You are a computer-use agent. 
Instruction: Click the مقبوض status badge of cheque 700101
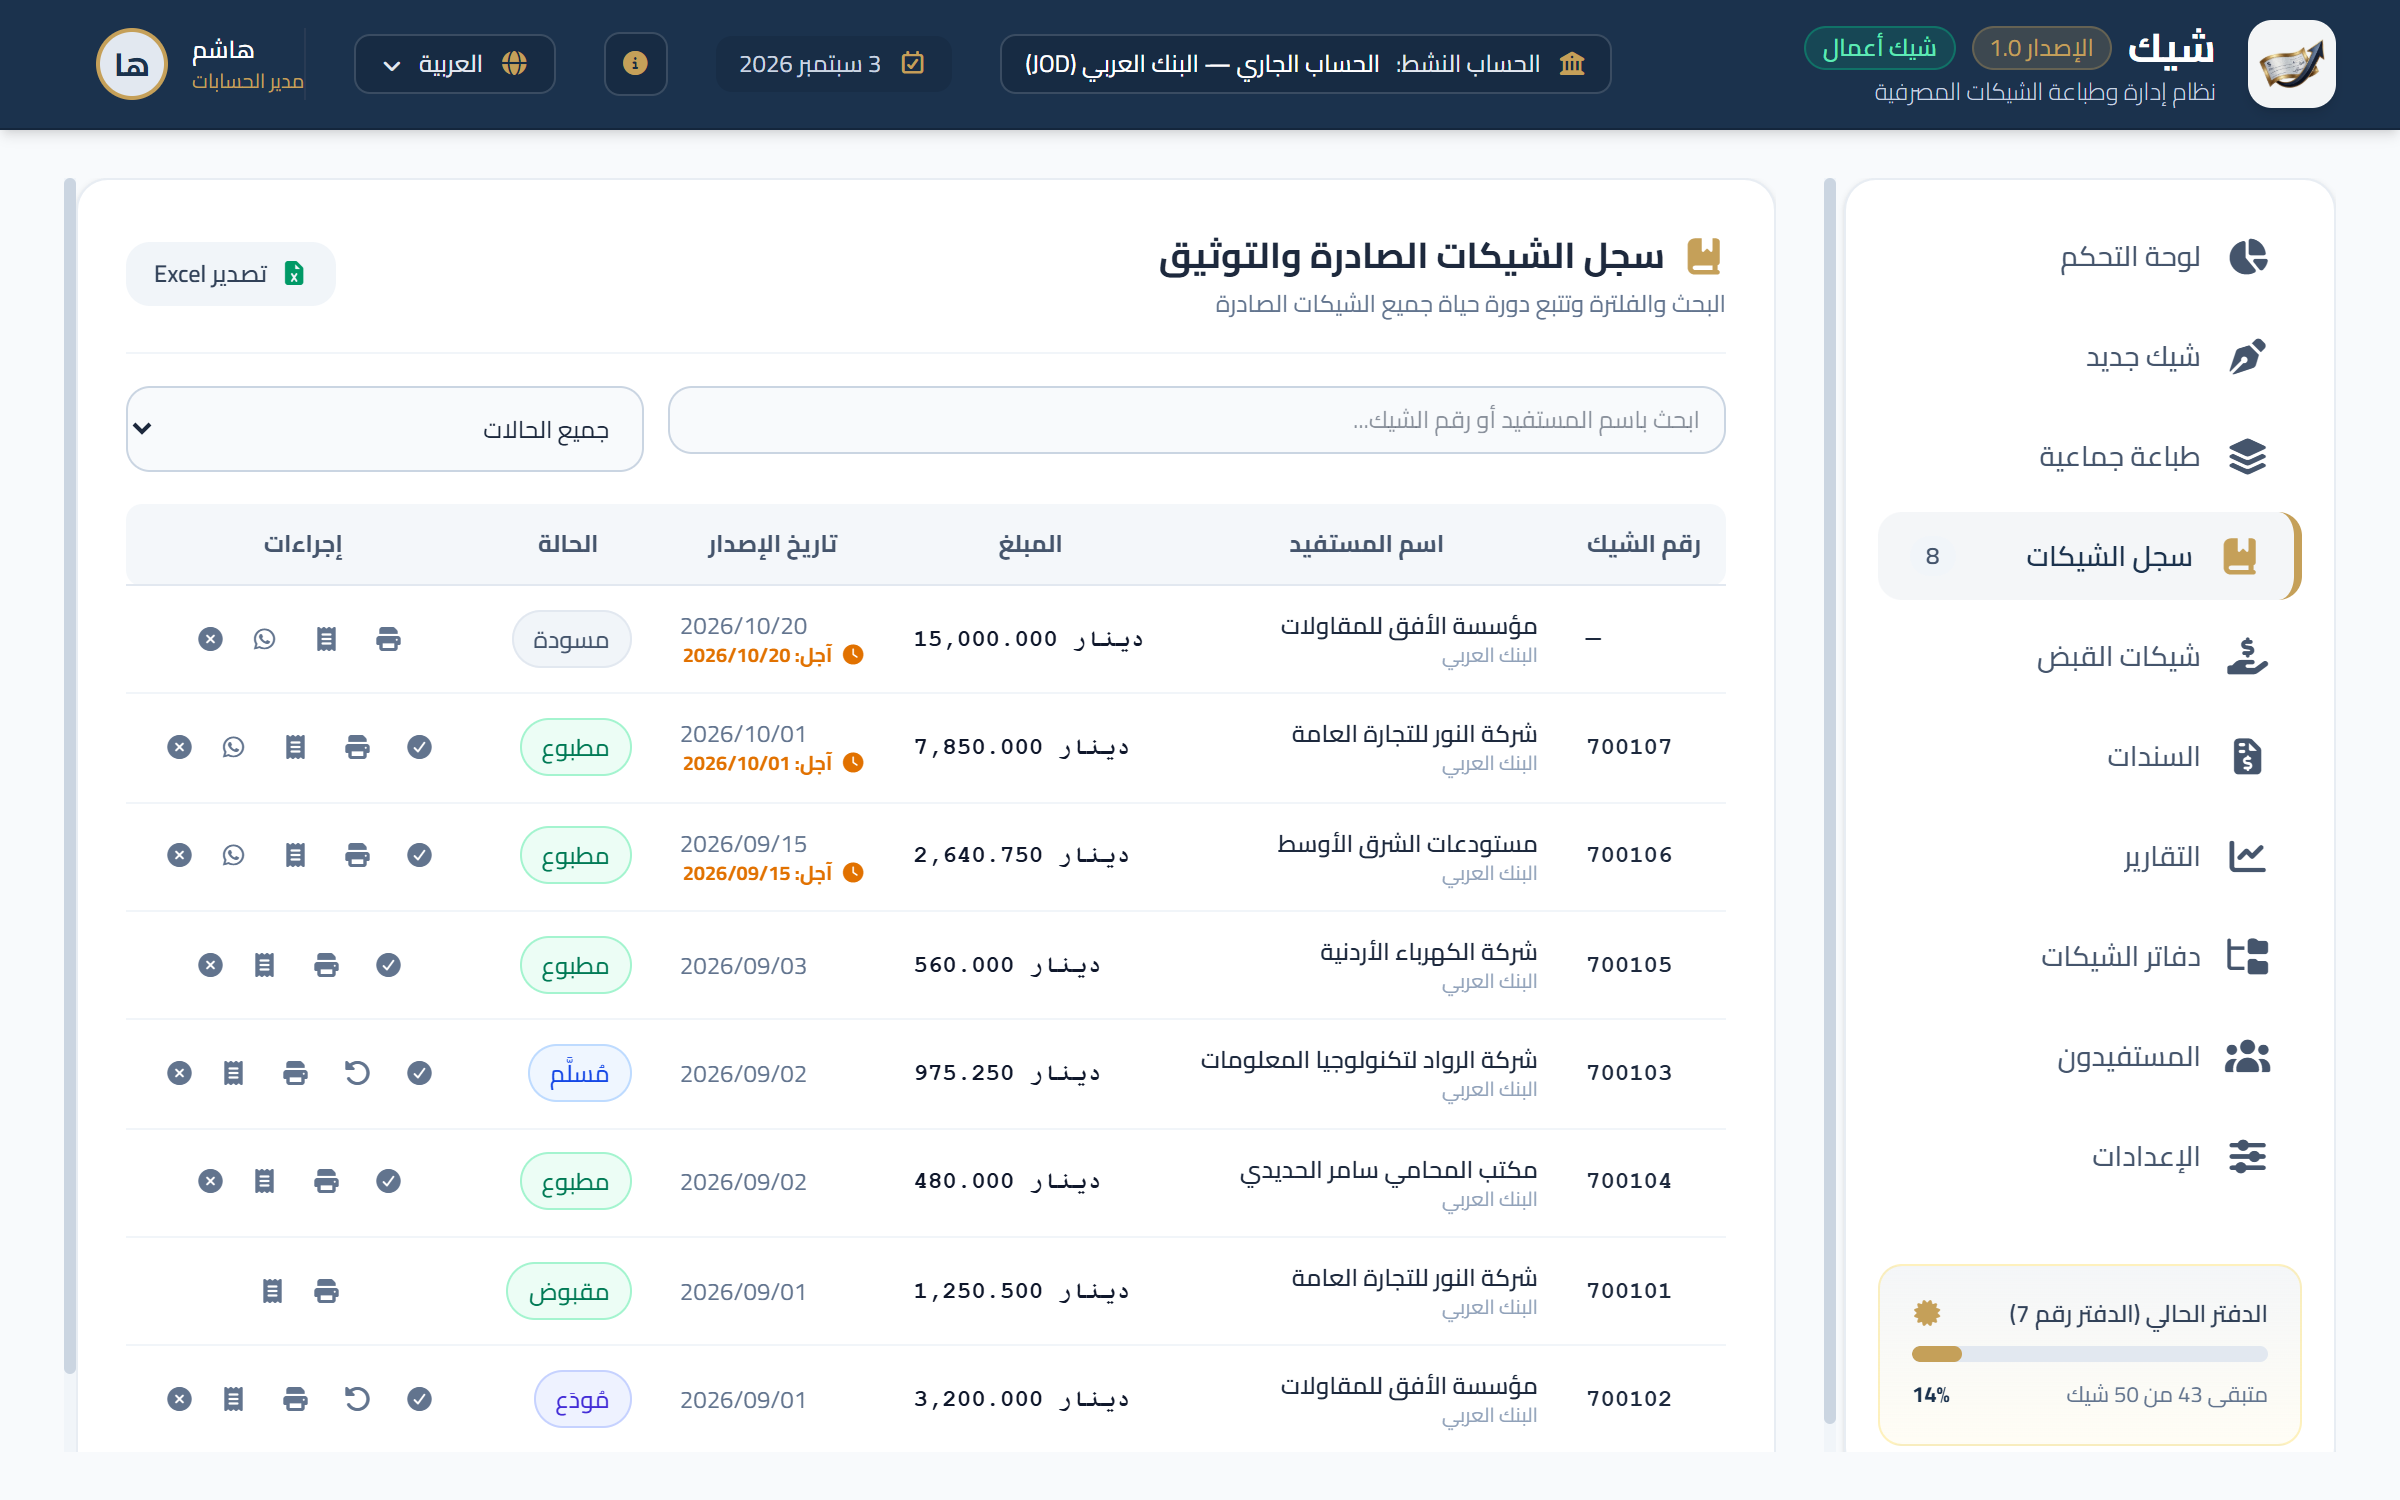point(569,1291)
